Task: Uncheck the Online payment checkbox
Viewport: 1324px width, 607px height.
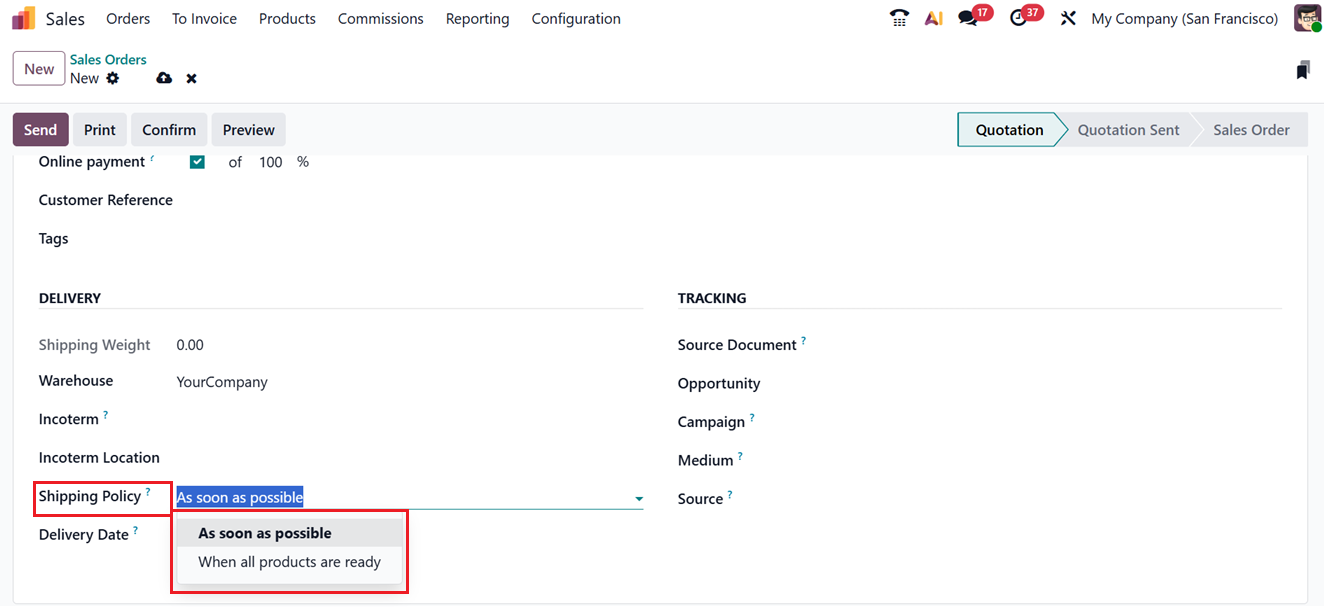Action: 197,162
